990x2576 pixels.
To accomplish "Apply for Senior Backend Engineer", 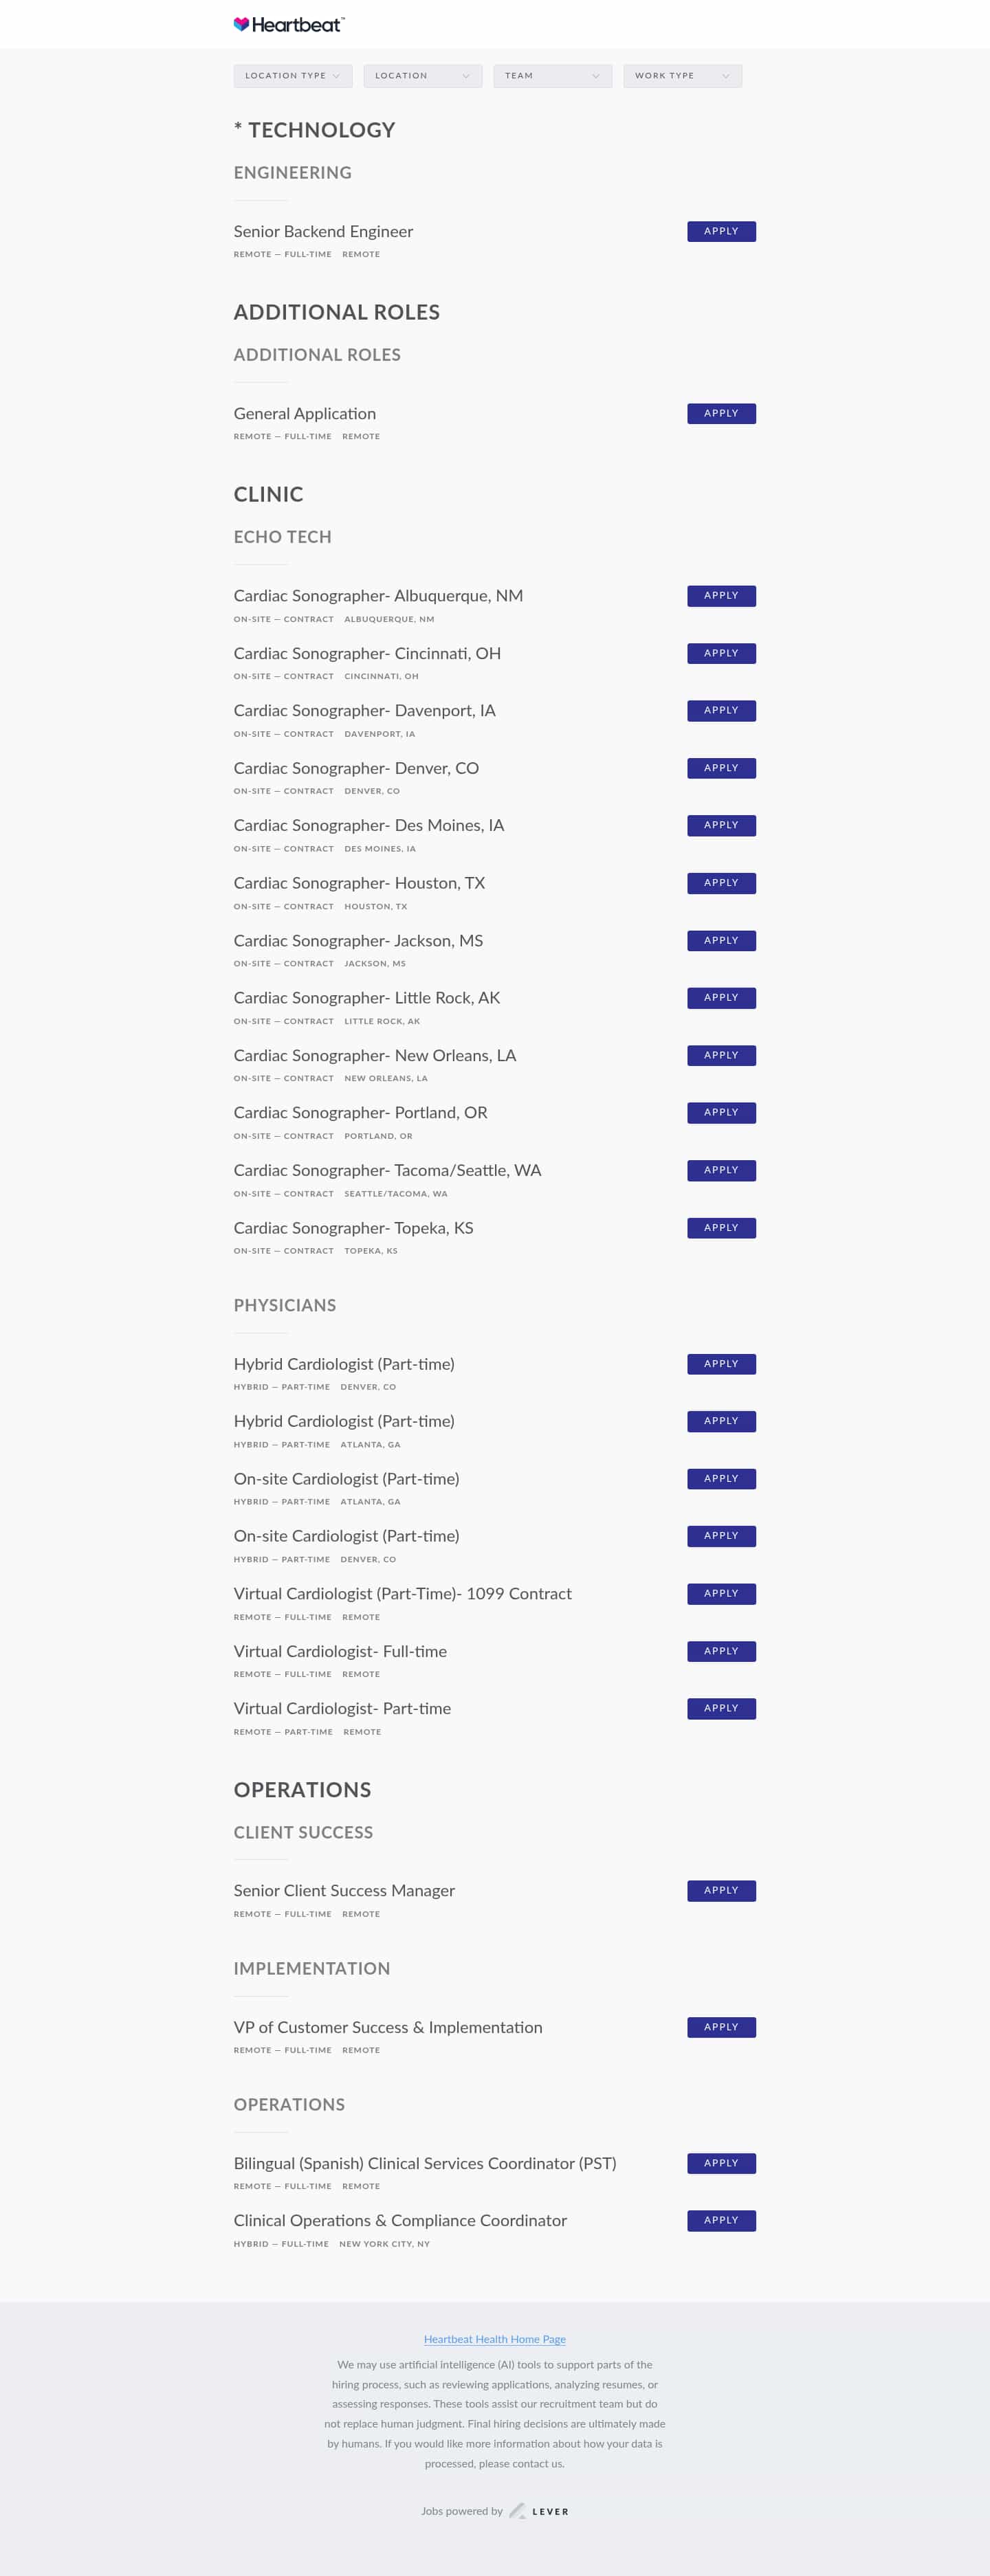I will point(721,231).
